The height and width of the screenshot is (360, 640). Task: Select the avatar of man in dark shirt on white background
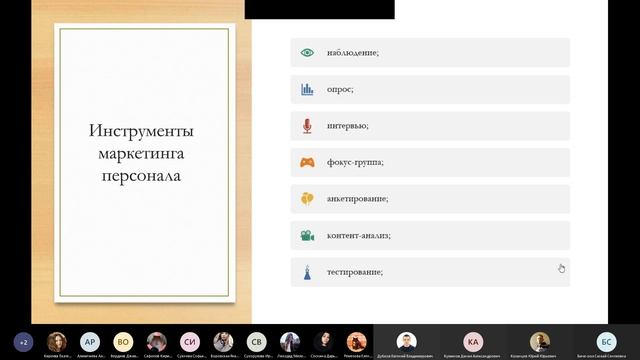point(407,342)
